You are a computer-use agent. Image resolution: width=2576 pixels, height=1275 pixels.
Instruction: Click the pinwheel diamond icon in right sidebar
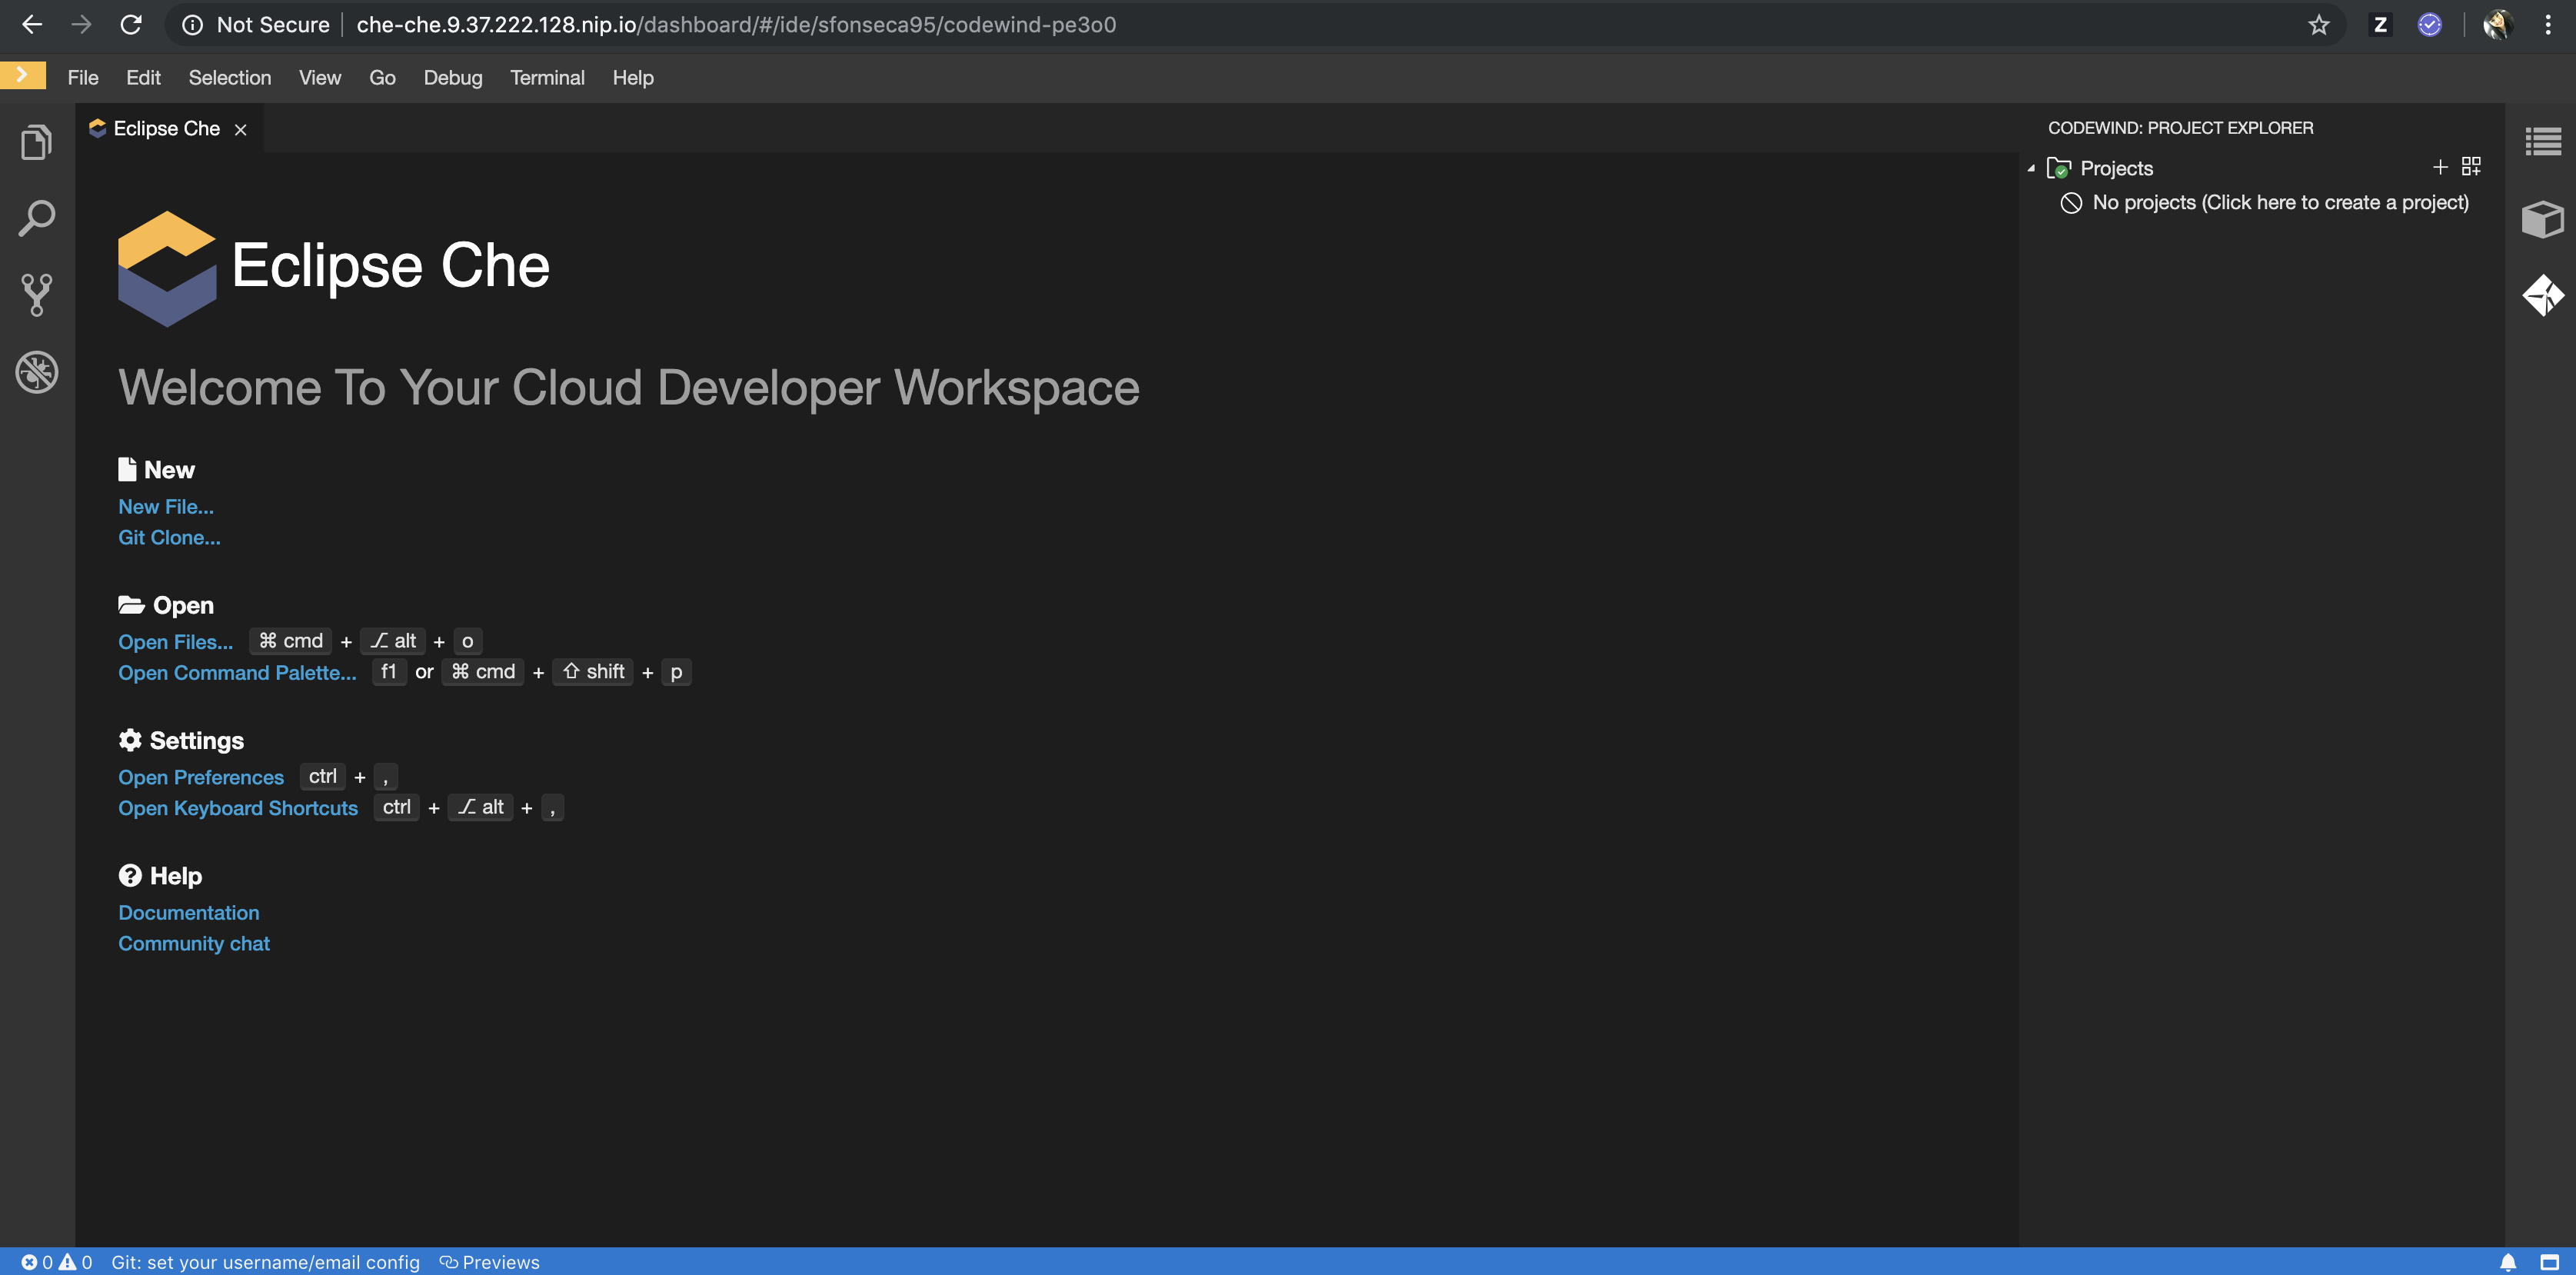pyautogui.click(x=2544, y=295)
